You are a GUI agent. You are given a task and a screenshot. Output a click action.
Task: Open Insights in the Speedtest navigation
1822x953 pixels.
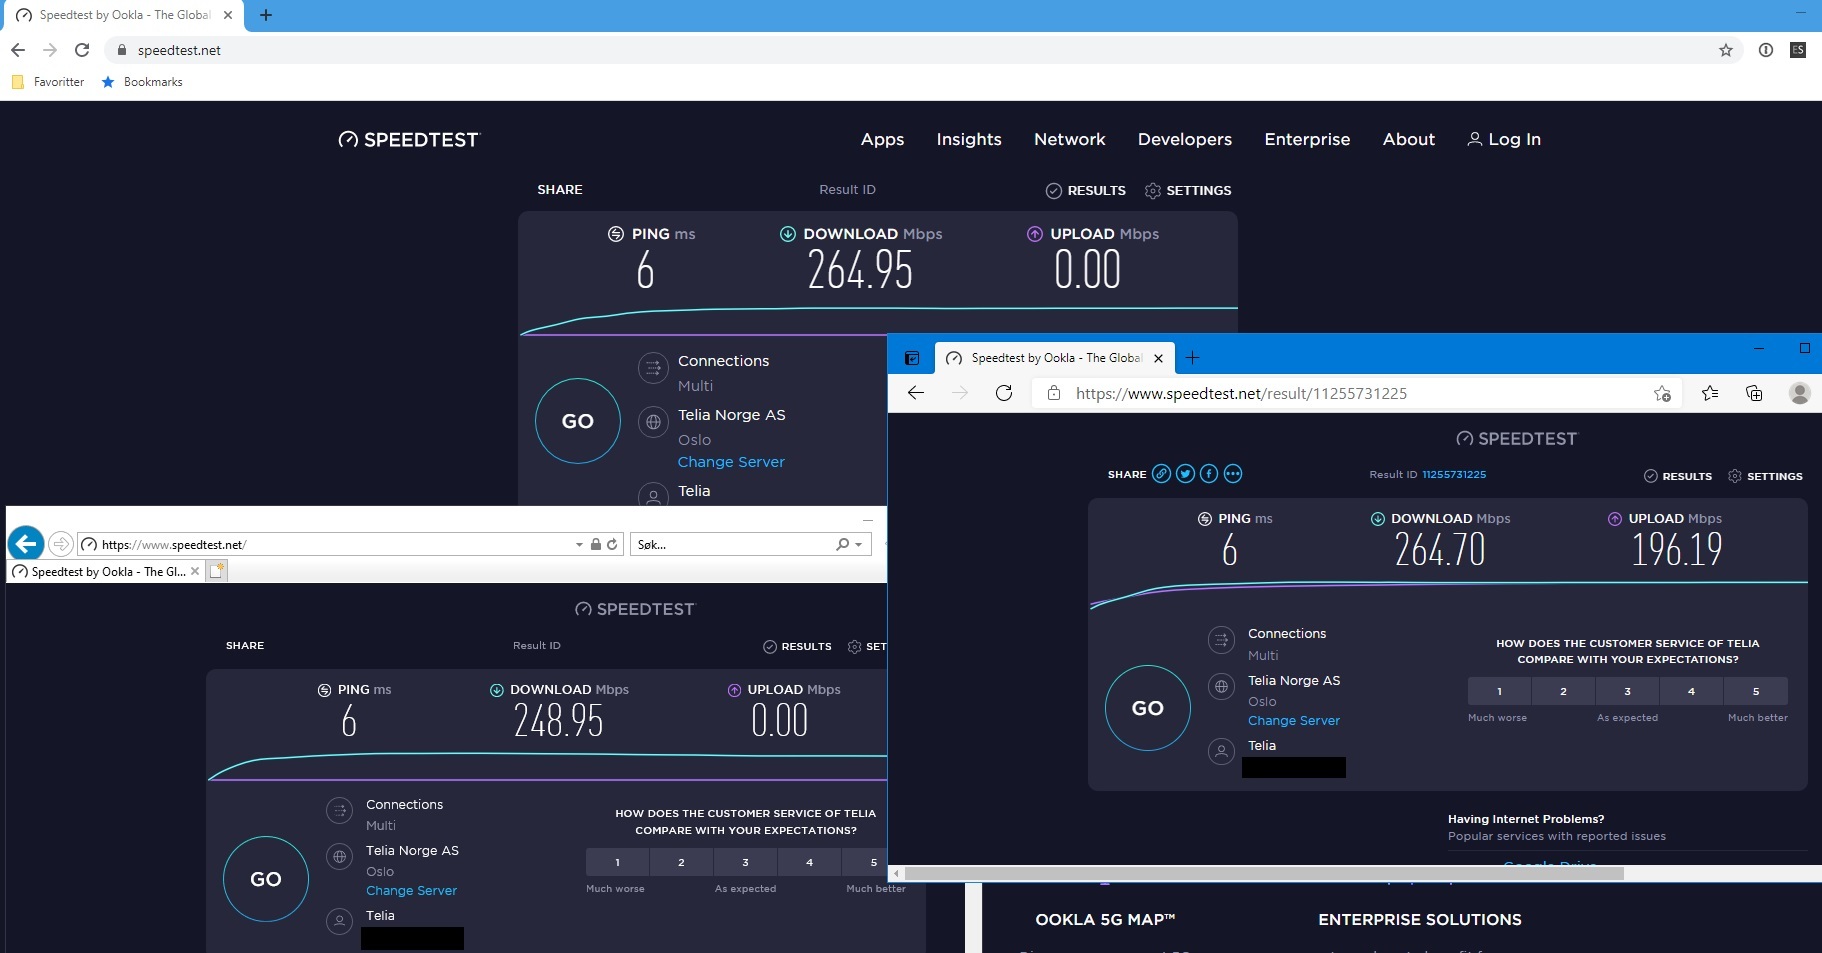969,139
